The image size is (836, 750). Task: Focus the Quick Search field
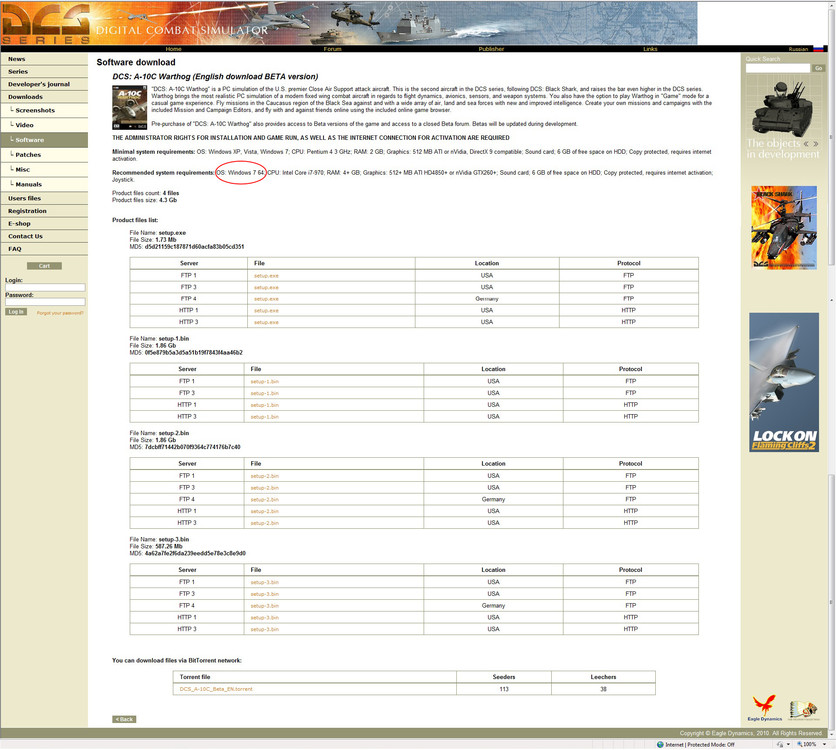tap(778, 68)
